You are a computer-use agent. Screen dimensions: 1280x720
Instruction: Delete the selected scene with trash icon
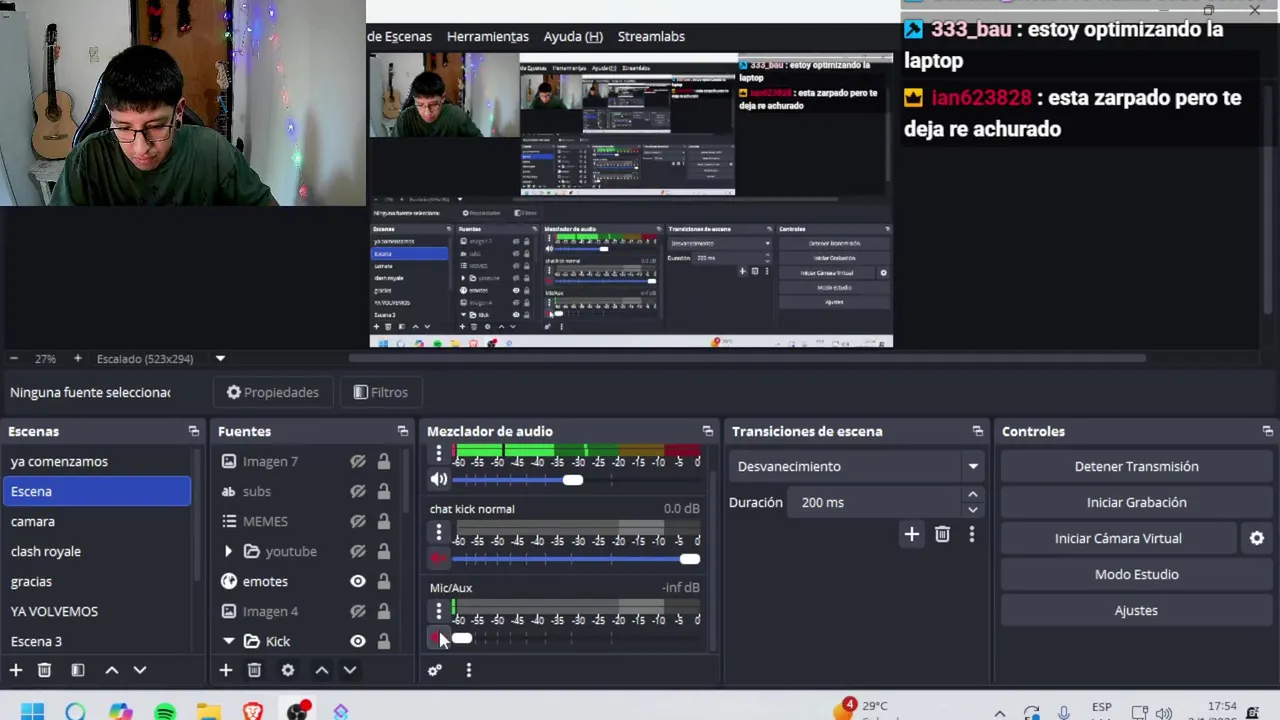[44, 670]
